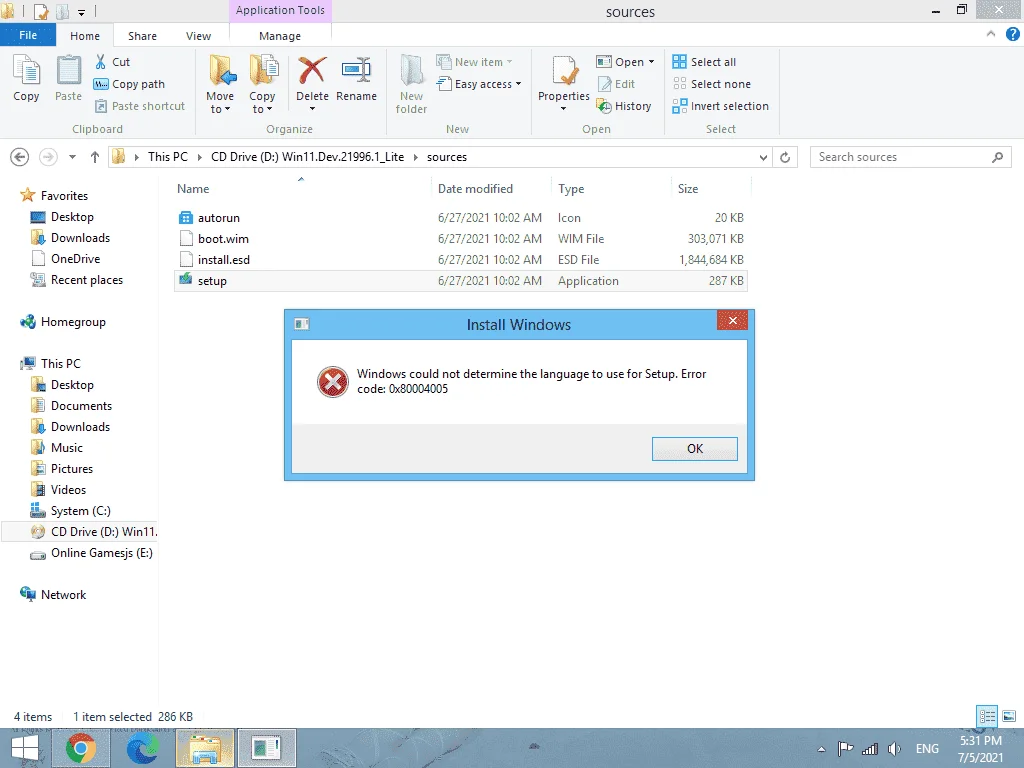
Task: Open the Easy access dropdown
Action: [x=479, y=84]
